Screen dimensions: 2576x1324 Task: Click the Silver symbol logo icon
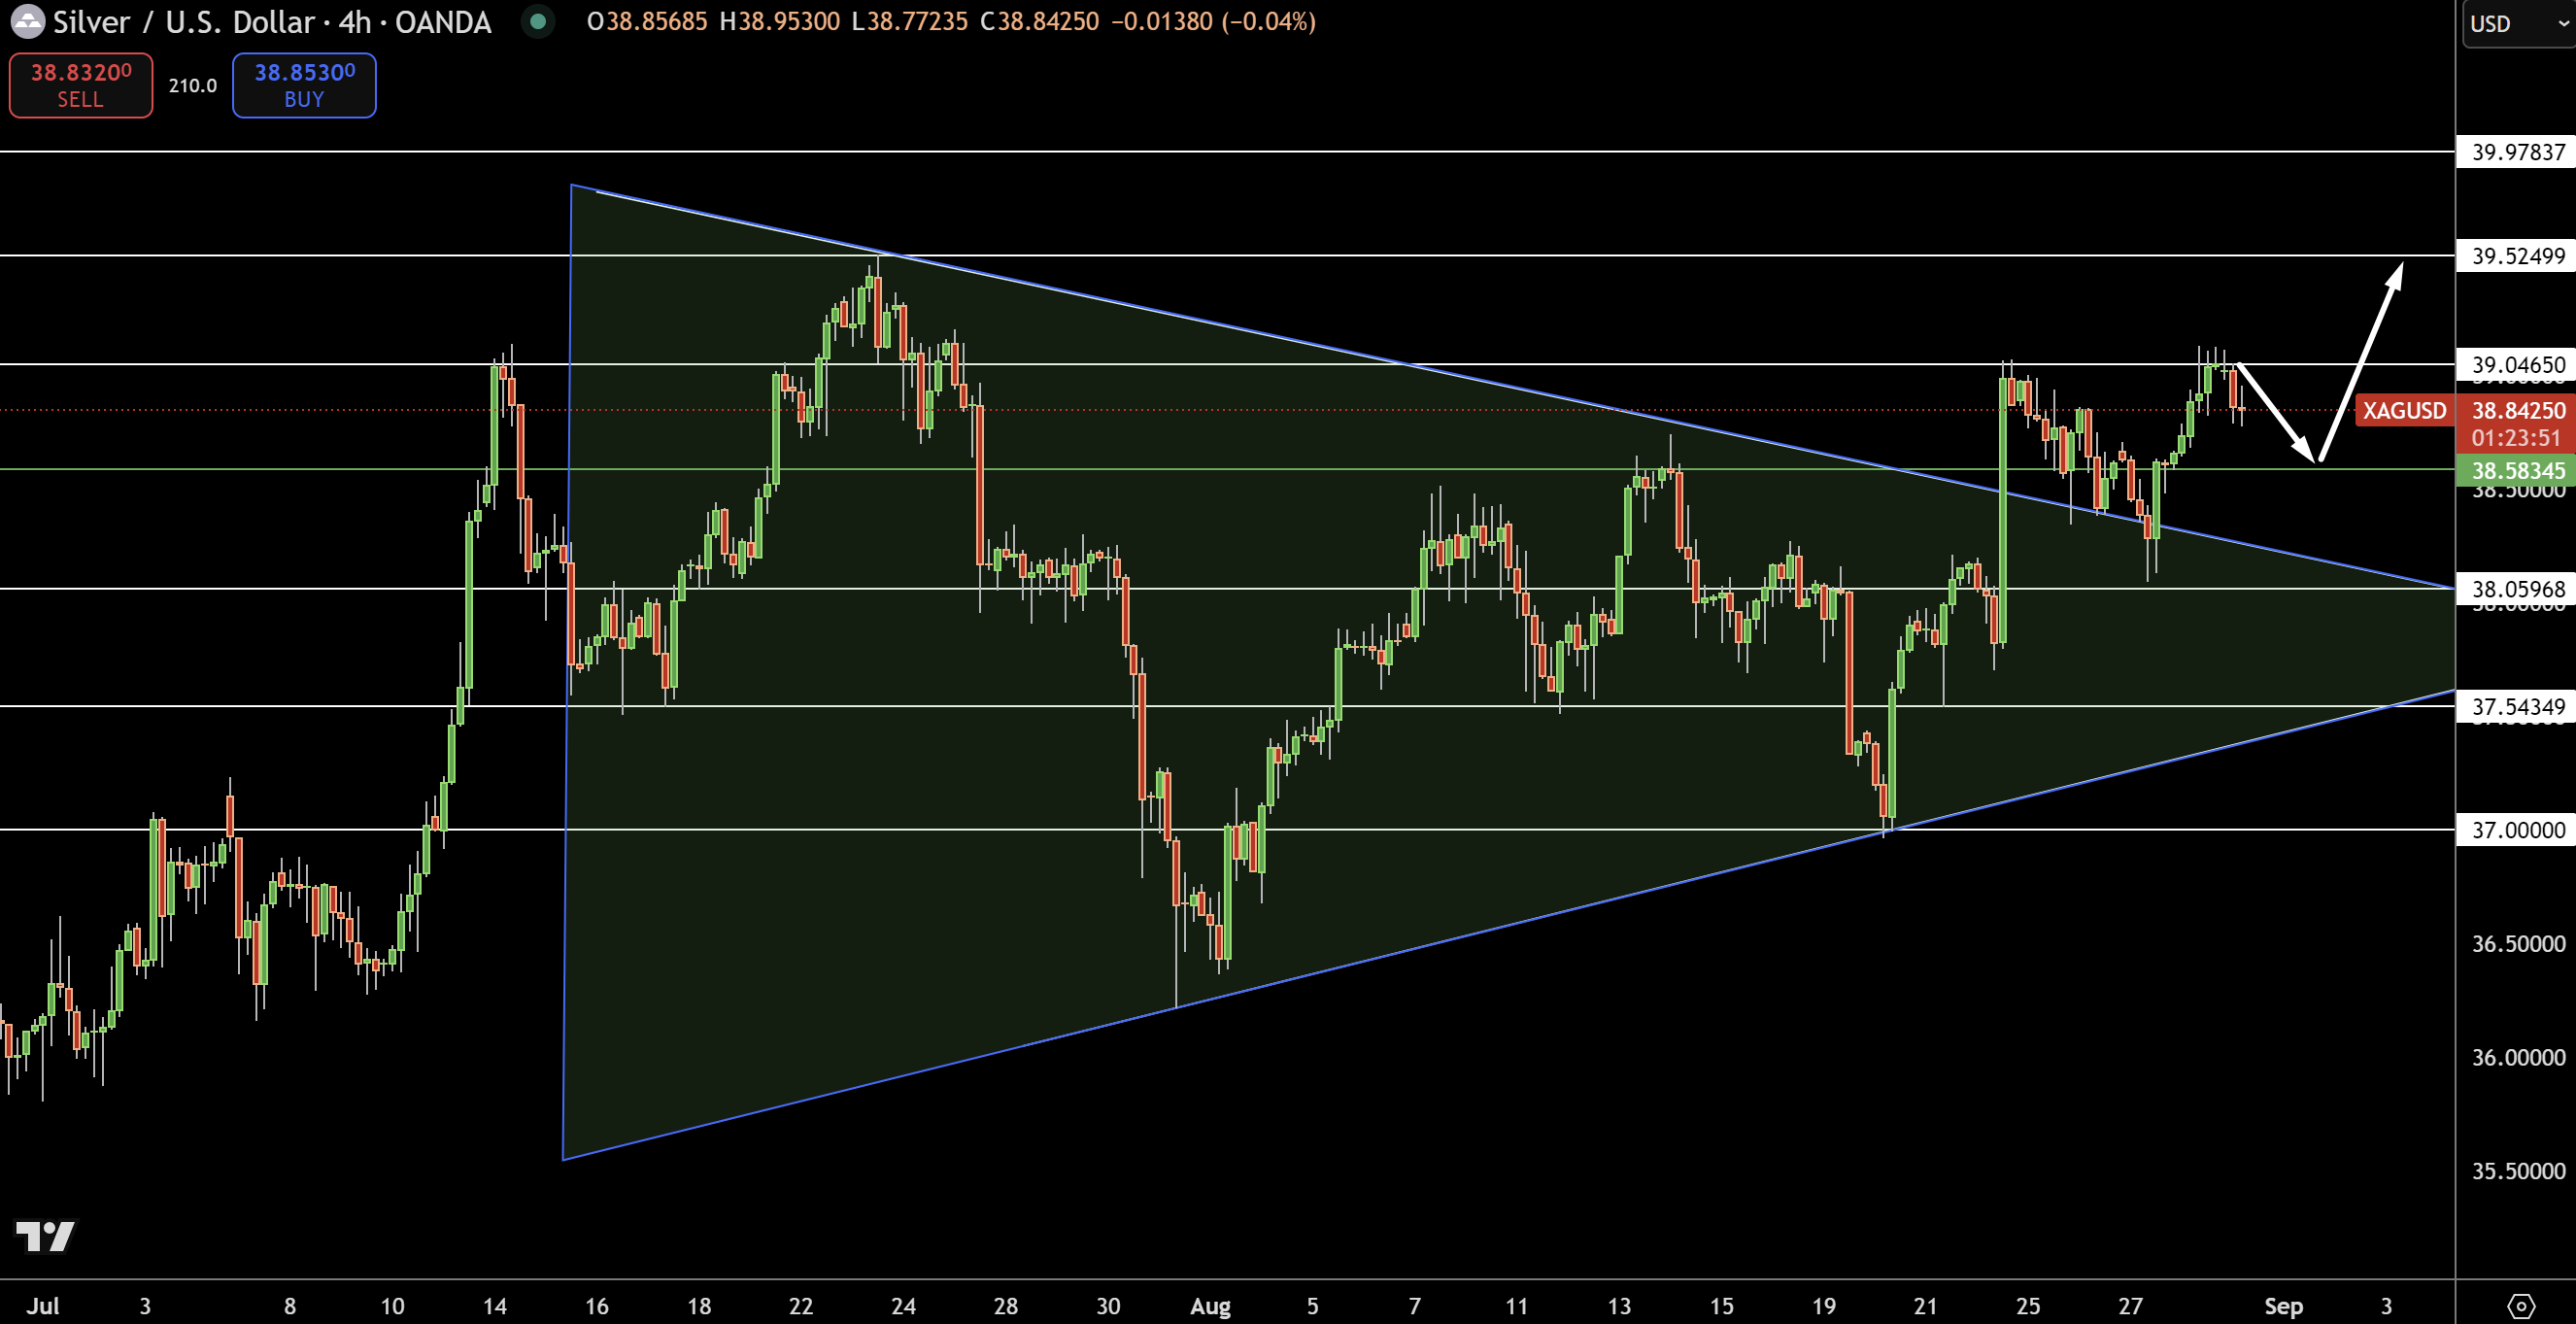click(27, 21)
